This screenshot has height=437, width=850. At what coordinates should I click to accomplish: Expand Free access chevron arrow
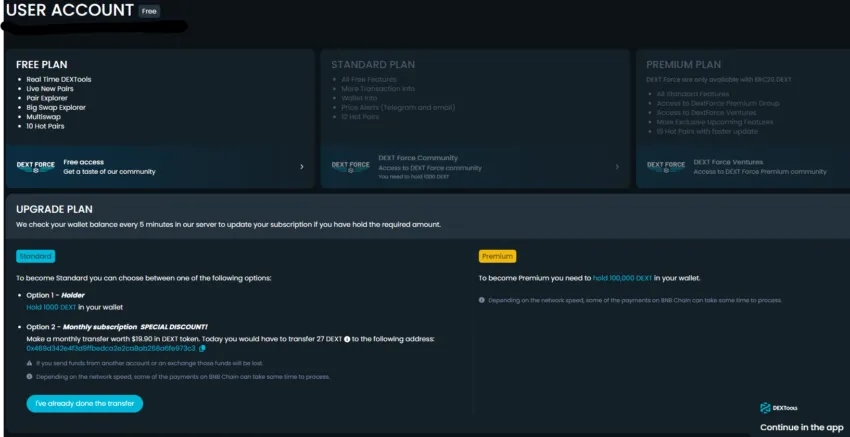click(x=302, y=166)
